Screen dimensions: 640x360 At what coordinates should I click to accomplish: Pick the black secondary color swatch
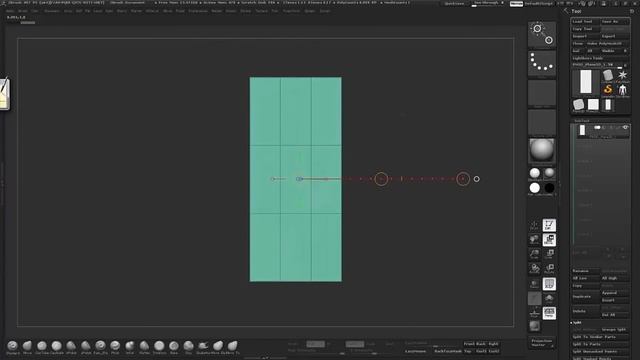click(549, 188)
